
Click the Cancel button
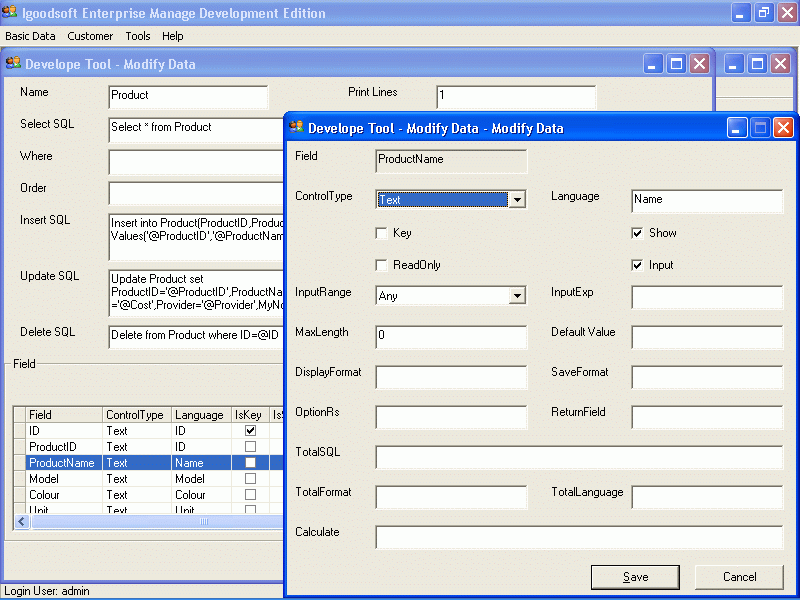point(739,577)
